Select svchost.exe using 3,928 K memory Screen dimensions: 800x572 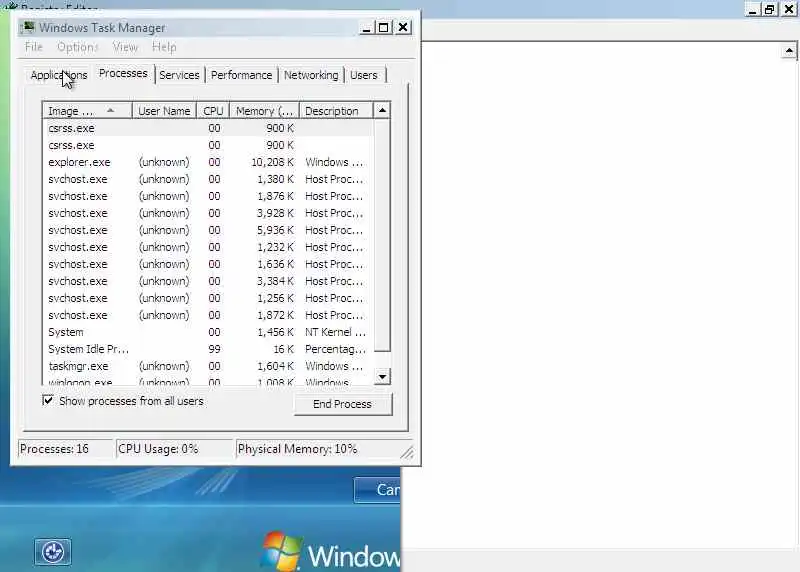pyautogui.click(x=208, y=213)
